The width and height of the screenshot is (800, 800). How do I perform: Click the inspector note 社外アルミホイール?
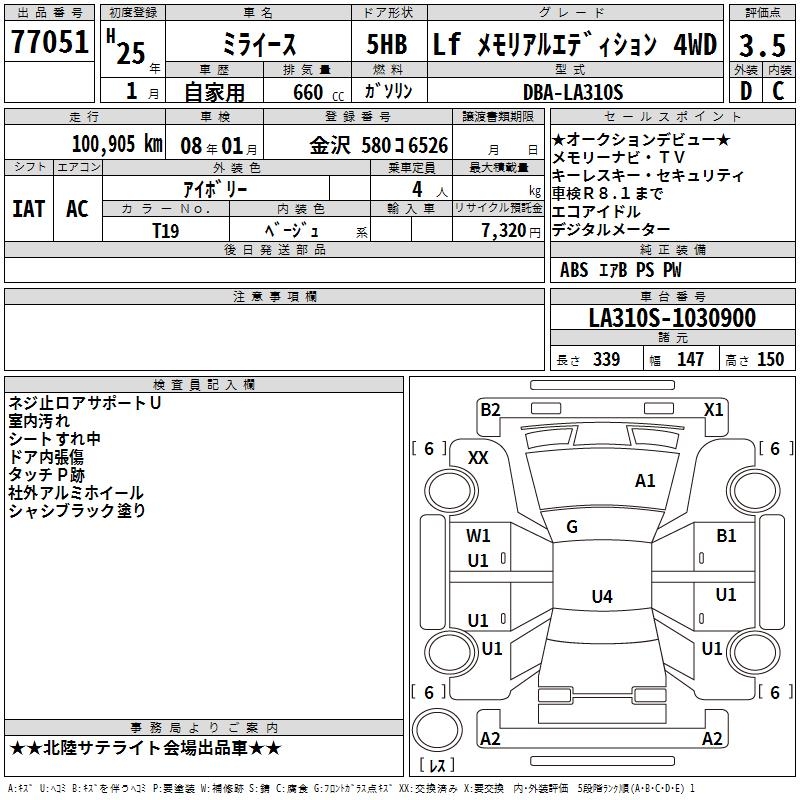point(76,492)
